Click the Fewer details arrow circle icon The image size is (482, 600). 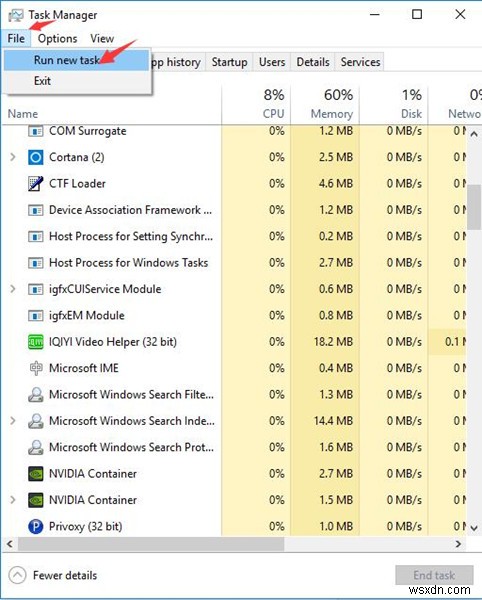coord(17,575)
